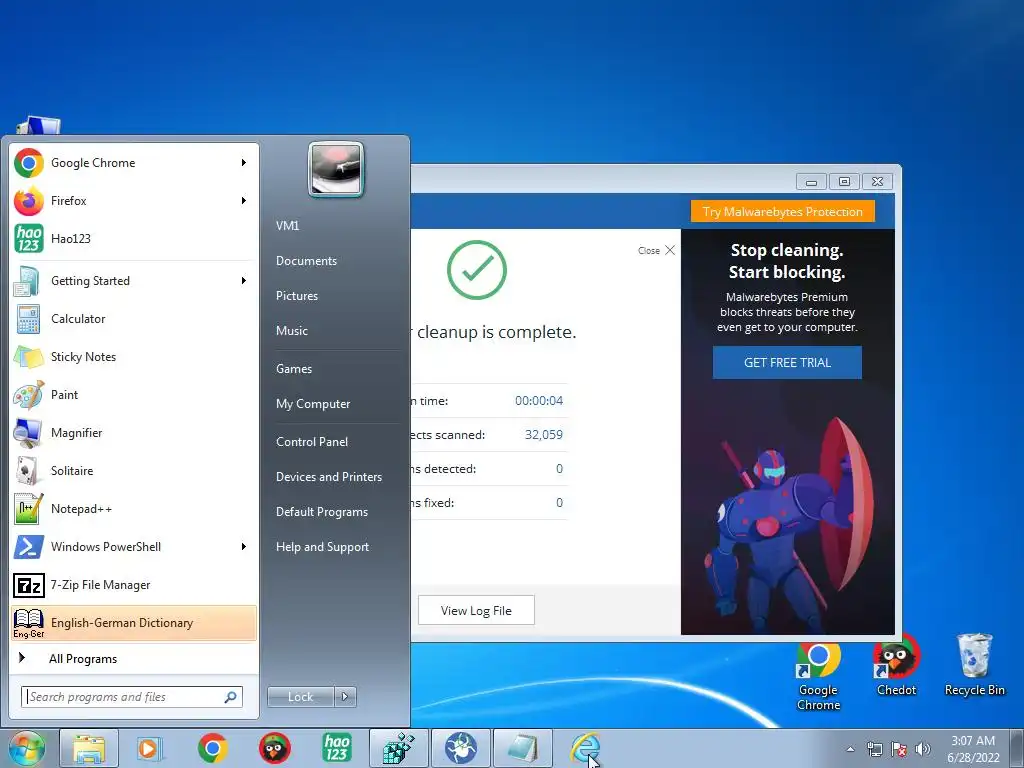Click the green checkmark completion icon
The width and height of the screenshot is (1024, 768).
477,270
